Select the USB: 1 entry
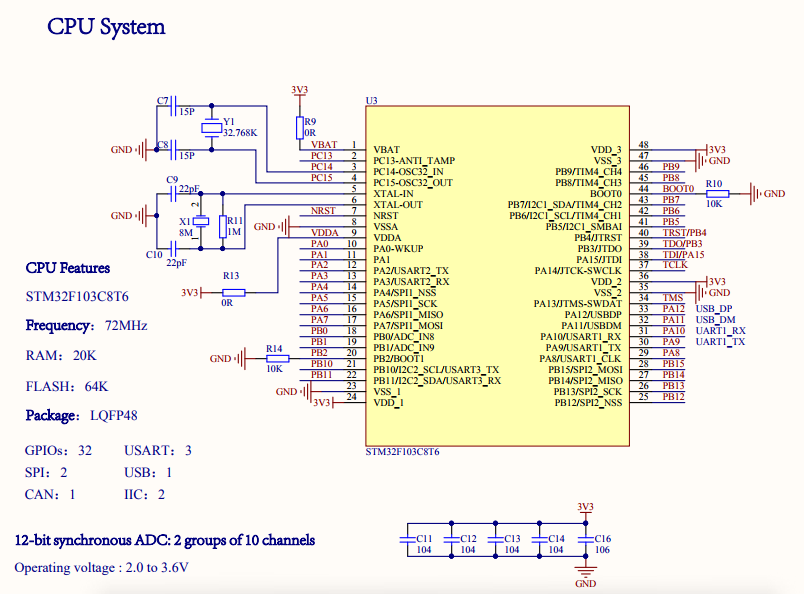Viewport: 804px width, 594px height. 148,472
